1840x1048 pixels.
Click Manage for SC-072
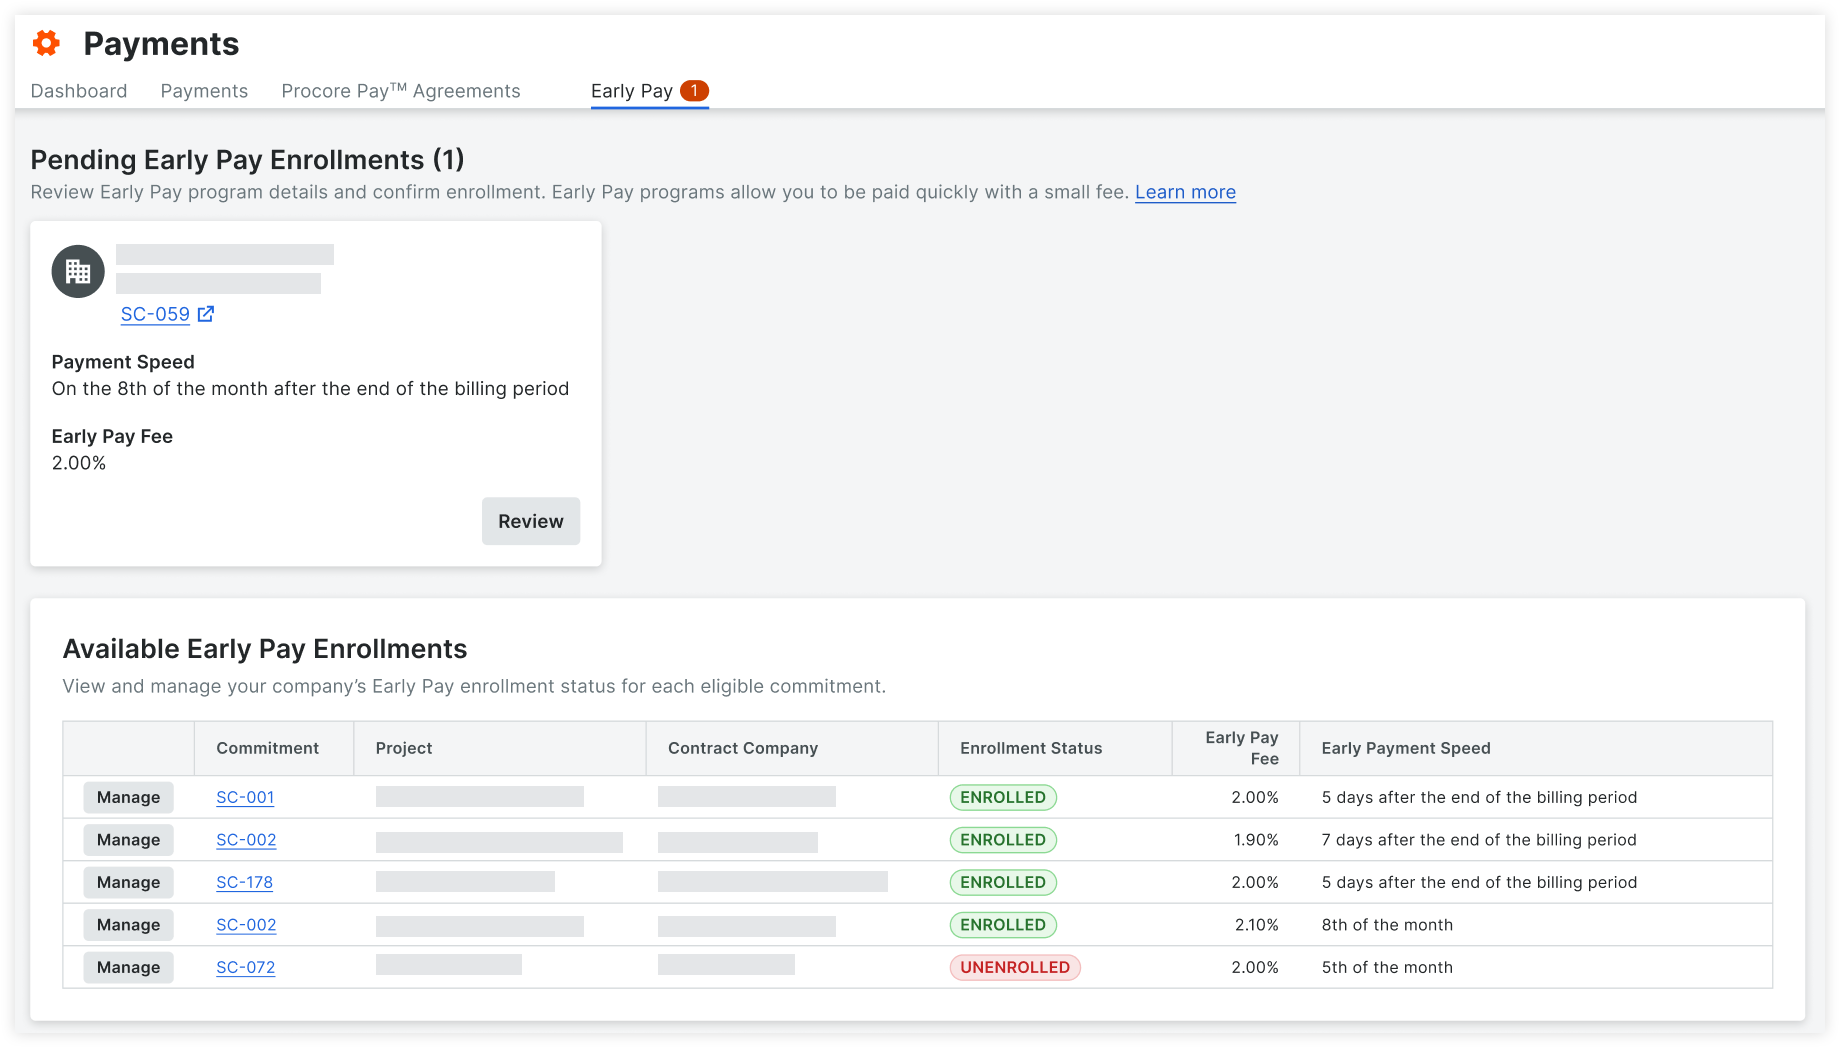tap(128, 967)
